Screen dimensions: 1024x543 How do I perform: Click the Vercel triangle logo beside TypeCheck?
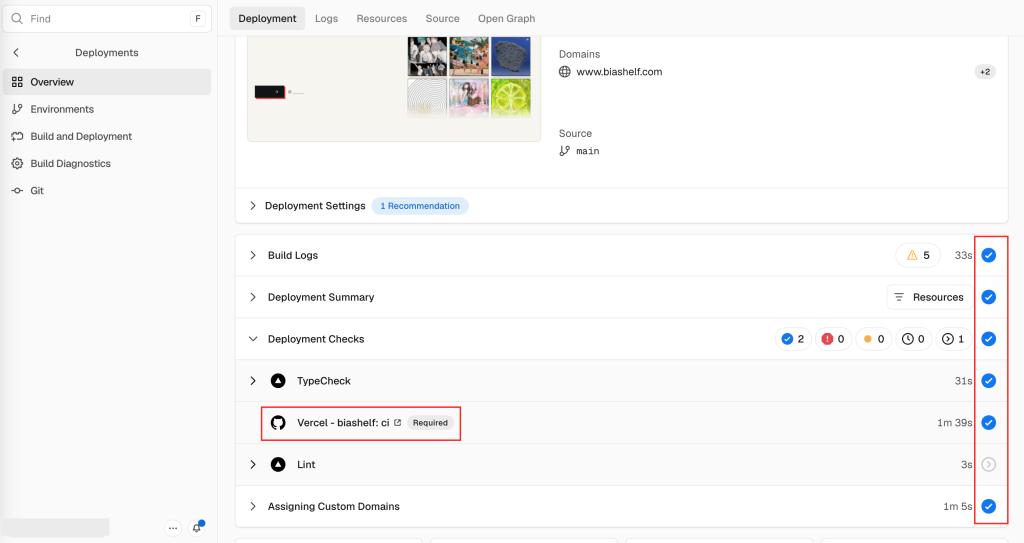tap(278, 380)
